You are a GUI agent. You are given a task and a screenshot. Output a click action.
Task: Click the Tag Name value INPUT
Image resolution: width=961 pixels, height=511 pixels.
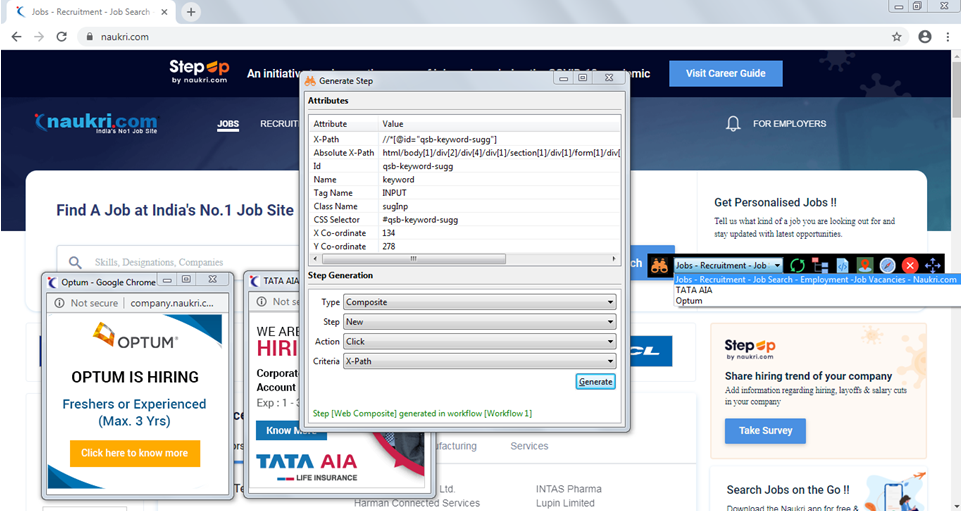[x=499, y=193]
